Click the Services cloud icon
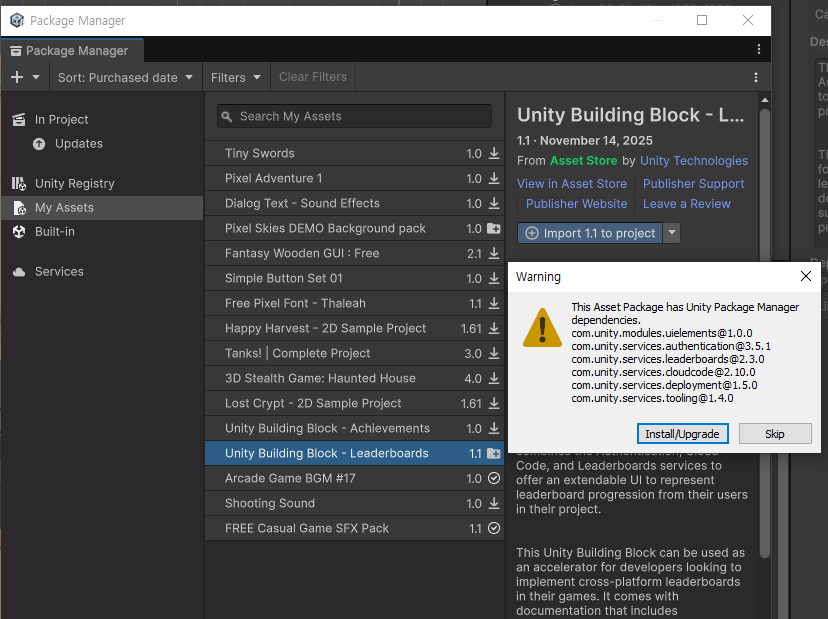This screenshot has height=619, width=828. pos(19,271)
